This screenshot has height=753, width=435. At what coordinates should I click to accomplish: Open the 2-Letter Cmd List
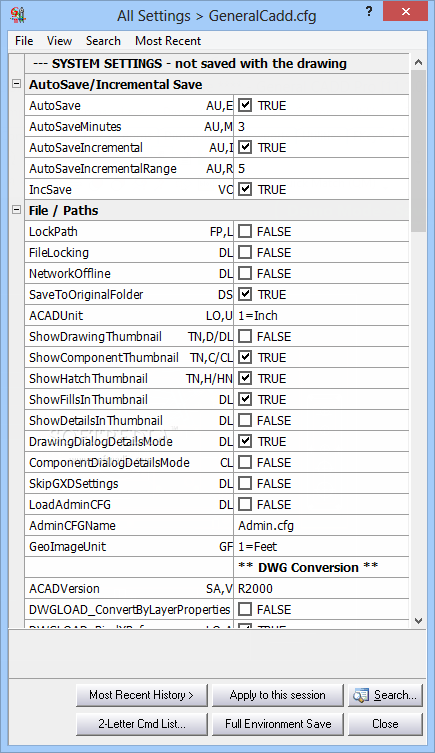pos(142,724)
